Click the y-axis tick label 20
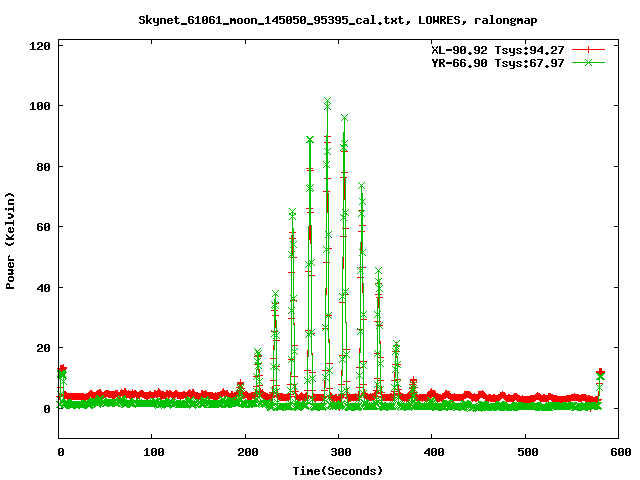640x480 pixels. click(x=45, y=348)
